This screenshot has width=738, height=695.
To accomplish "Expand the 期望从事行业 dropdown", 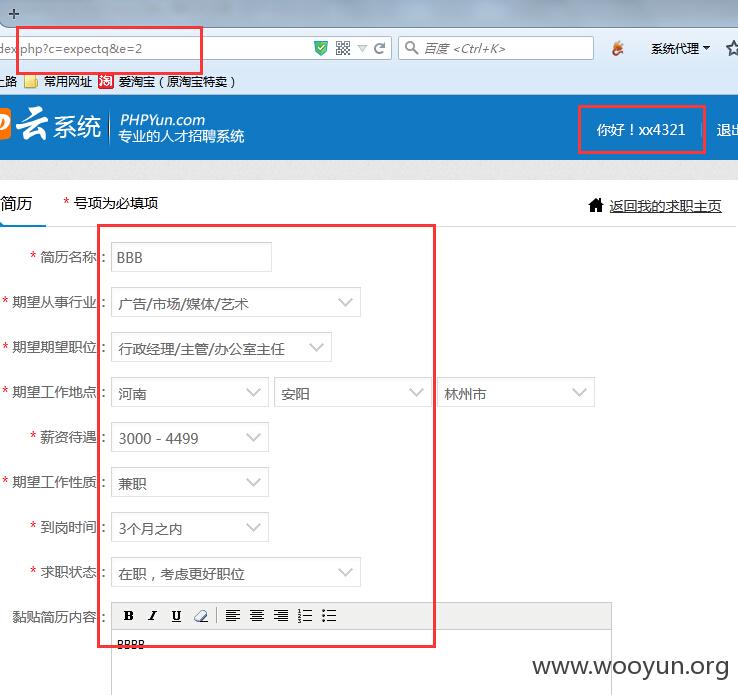I will (x=236, y=302).
